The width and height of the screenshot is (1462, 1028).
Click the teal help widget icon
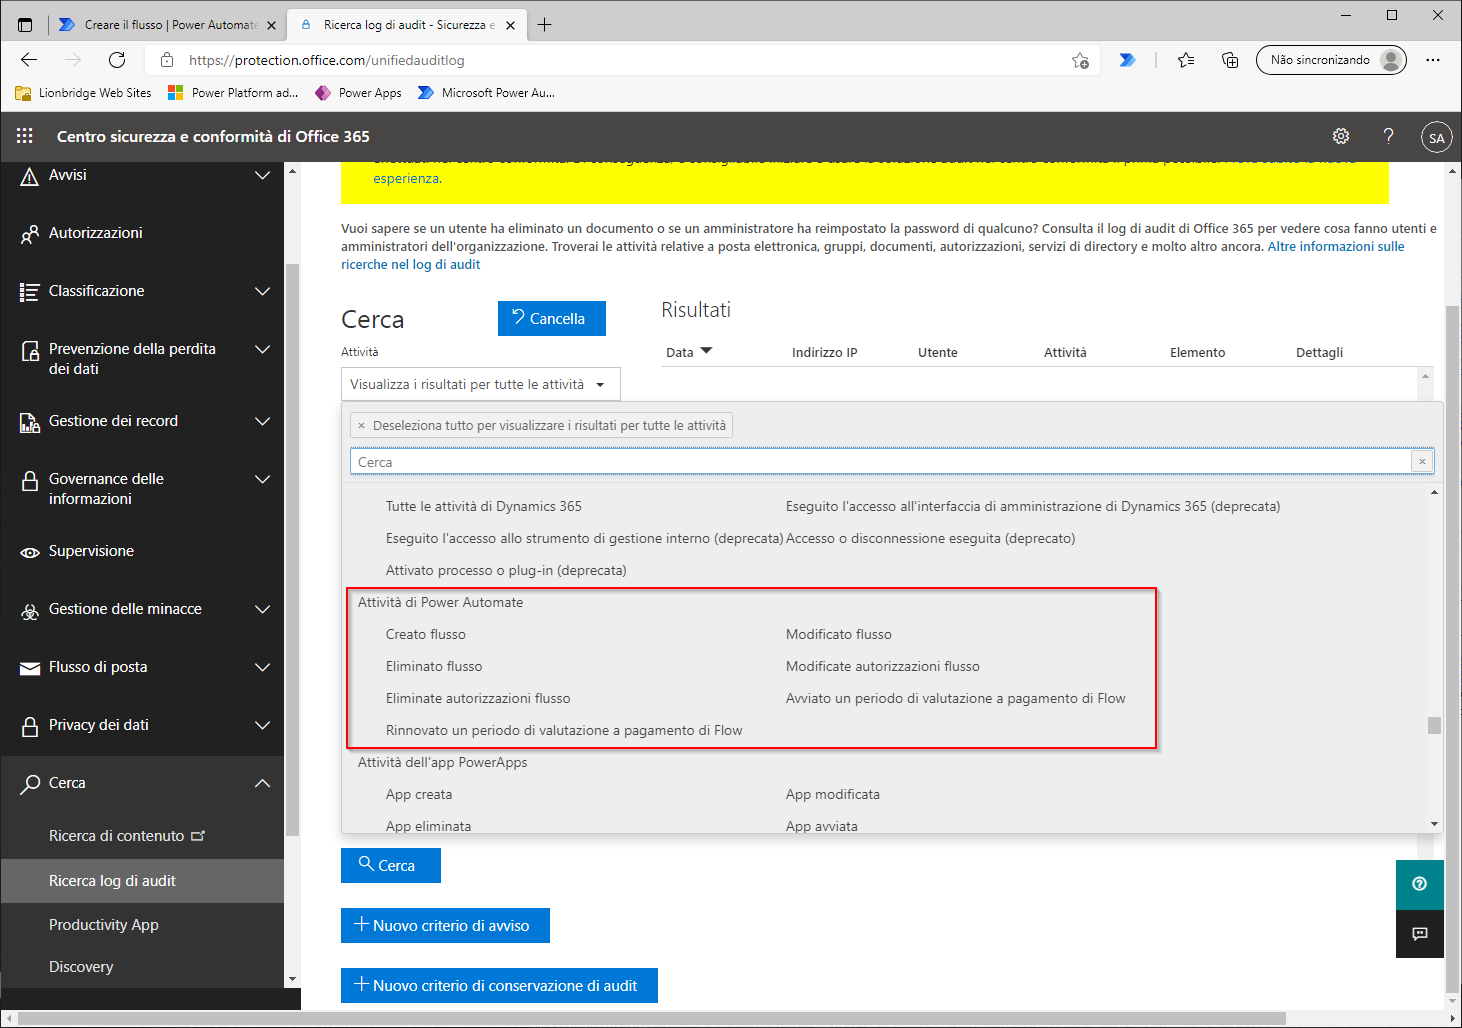[x=1420, y=884]
